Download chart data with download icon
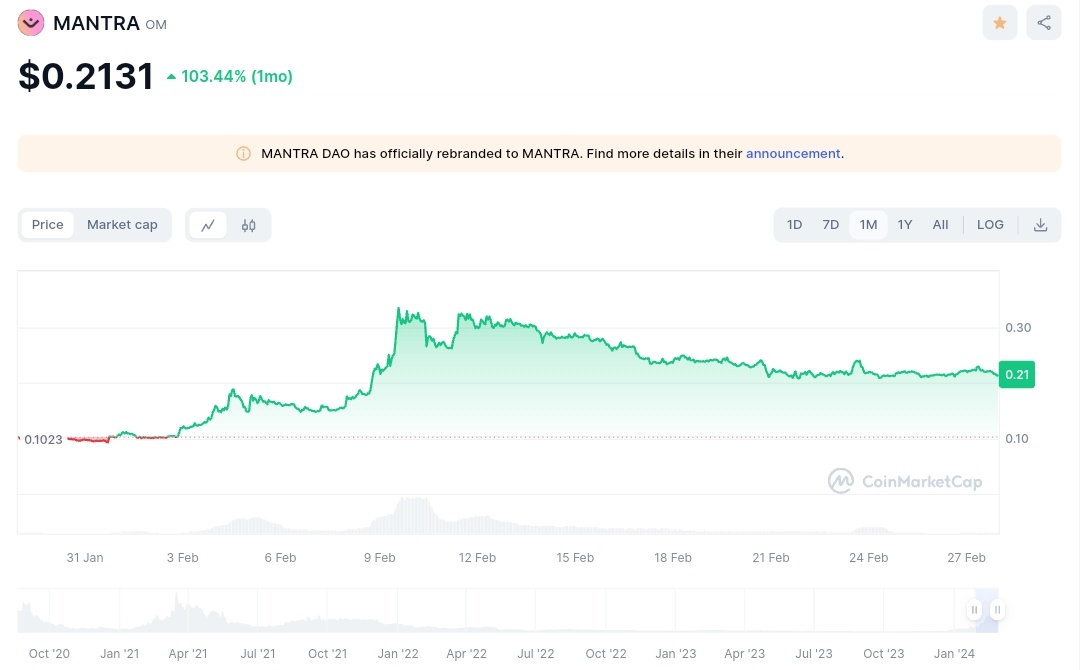Screen dimensions: 1080x670 1040,225
